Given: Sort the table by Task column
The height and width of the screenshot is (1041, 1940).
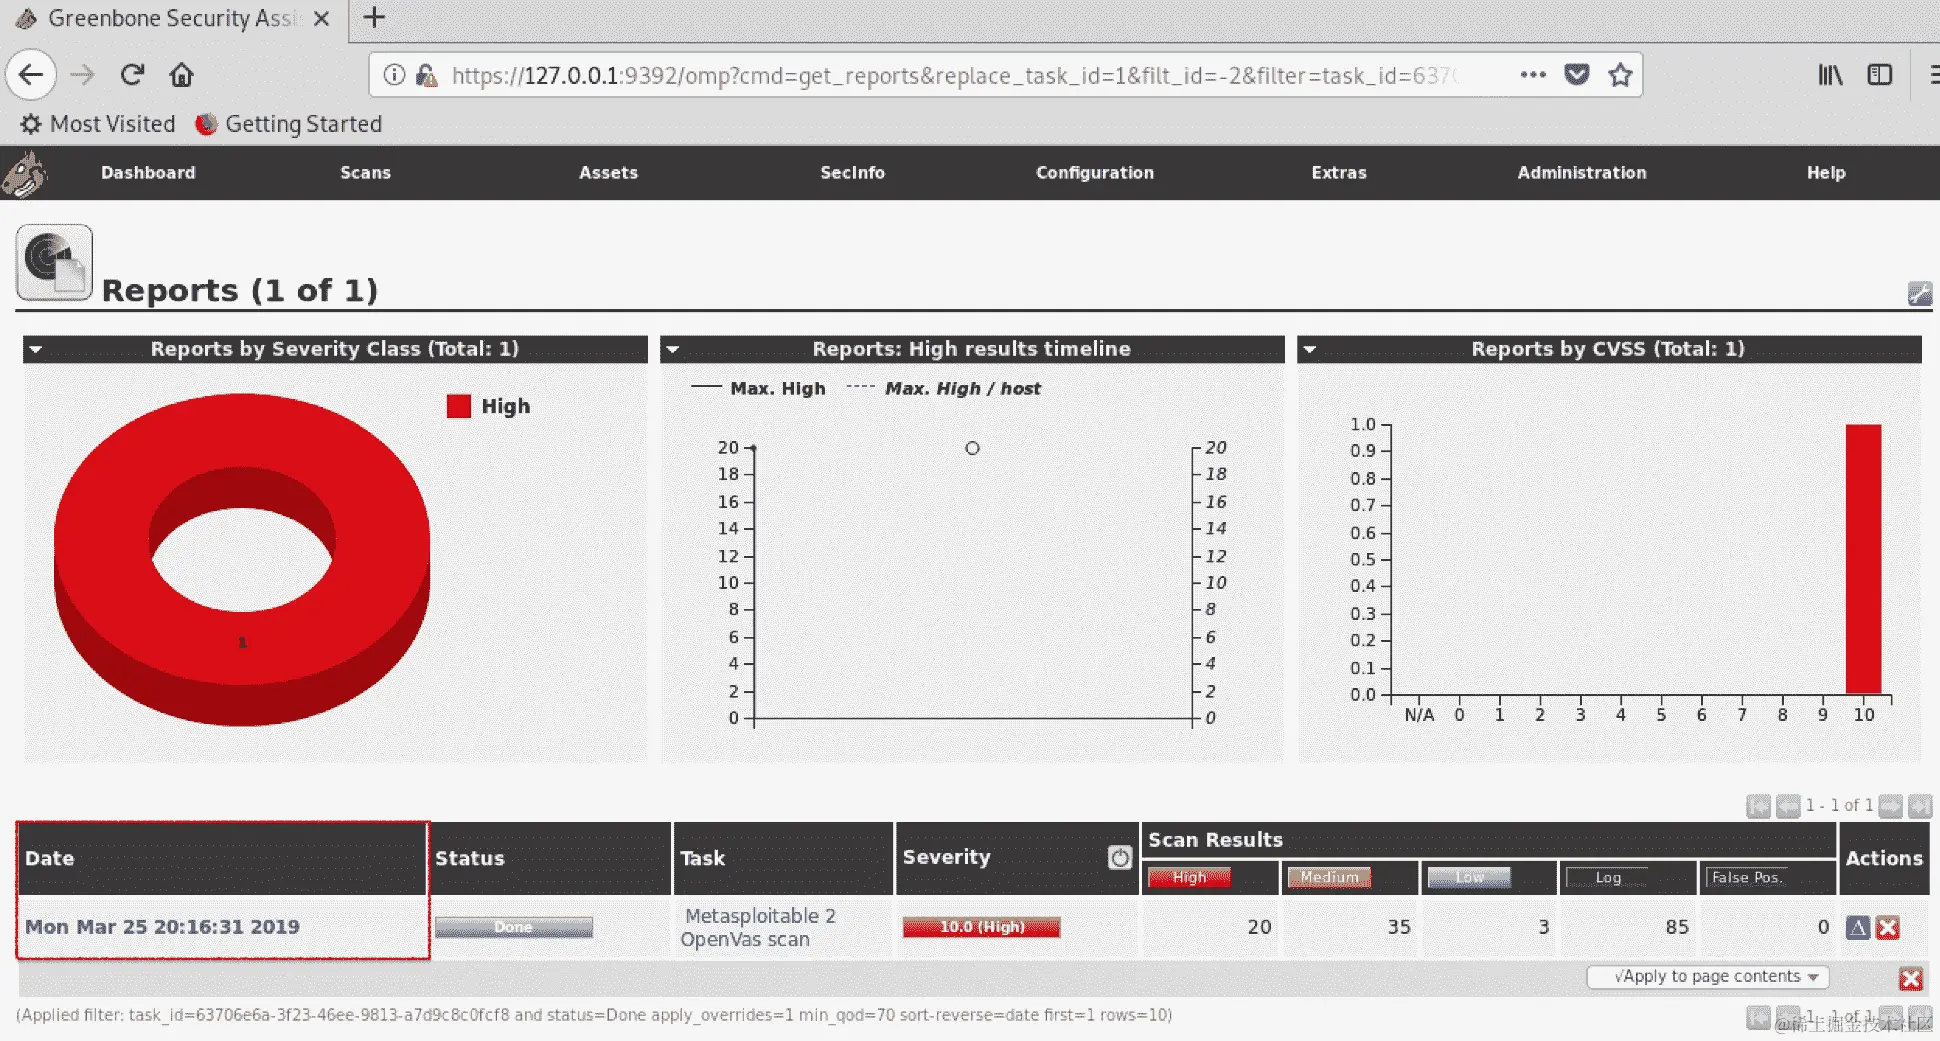Looking at the screenshot, I should coord(703,858).
